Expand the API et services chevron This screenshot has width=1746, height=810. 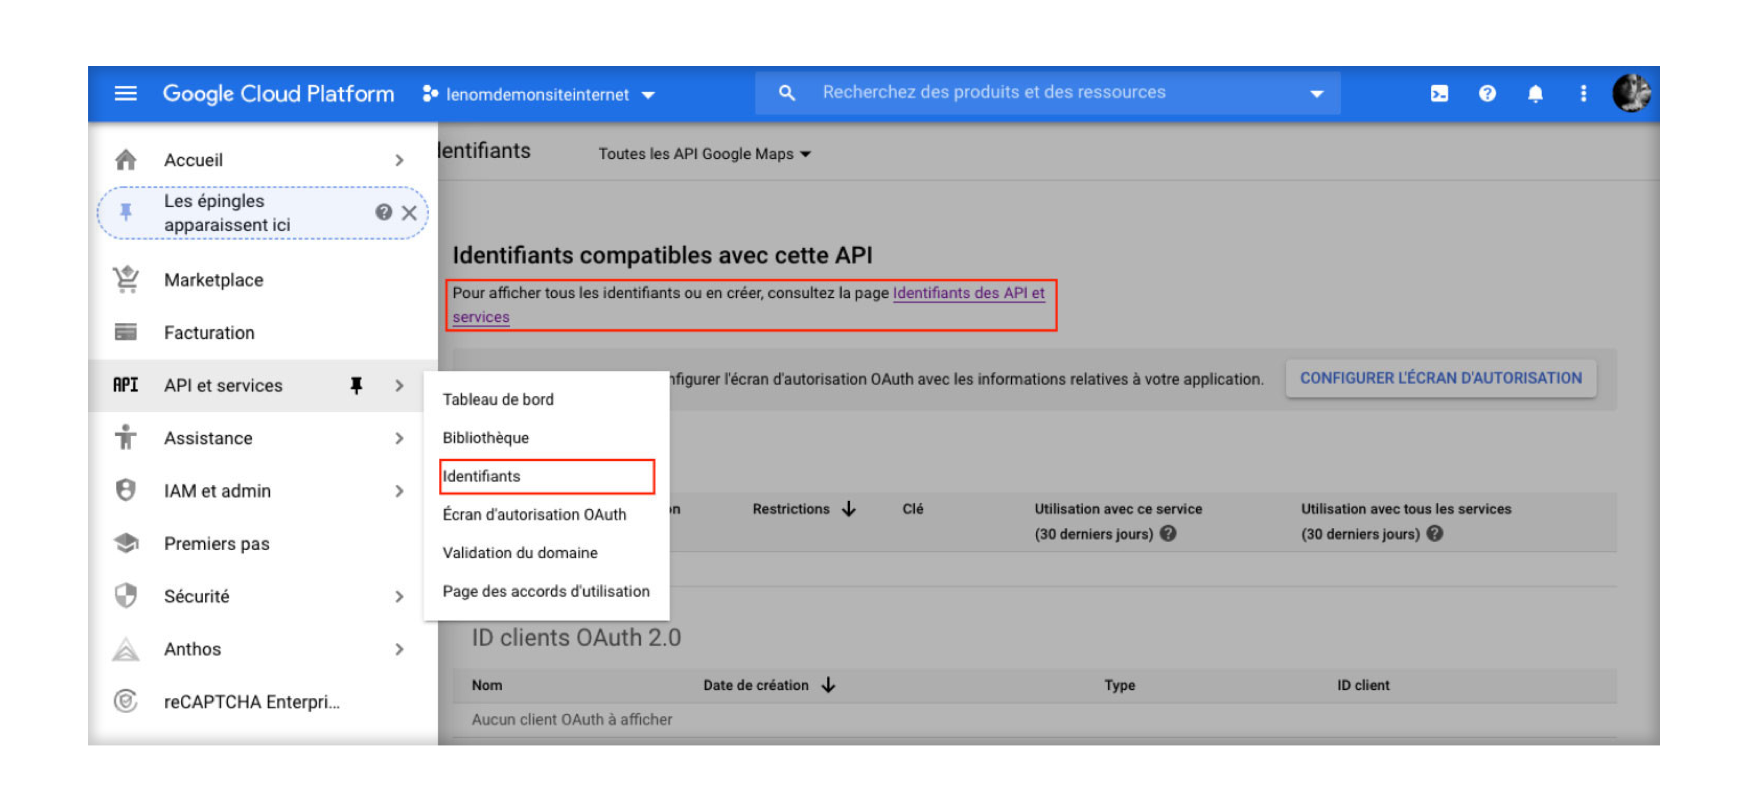[x=399, y=386]
